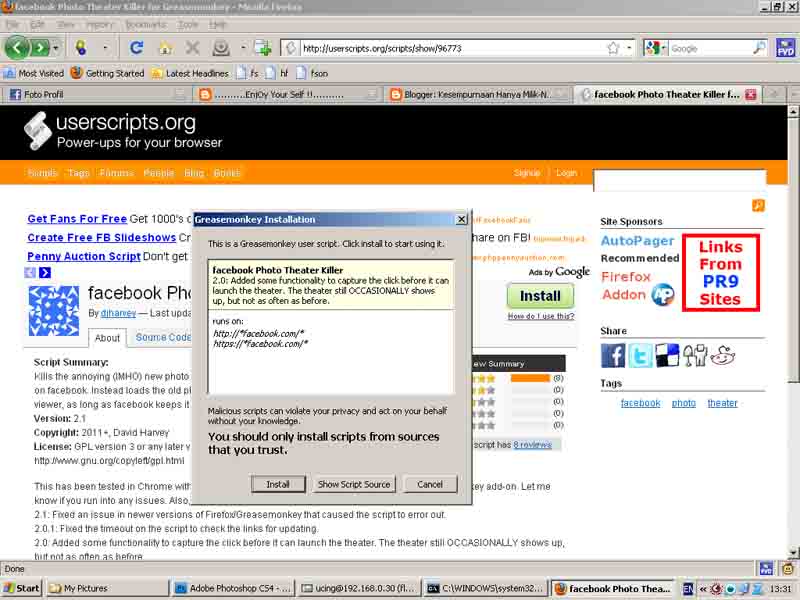
Task: Open the Getting Started bookmark
Action: click(x=108, y=73)
